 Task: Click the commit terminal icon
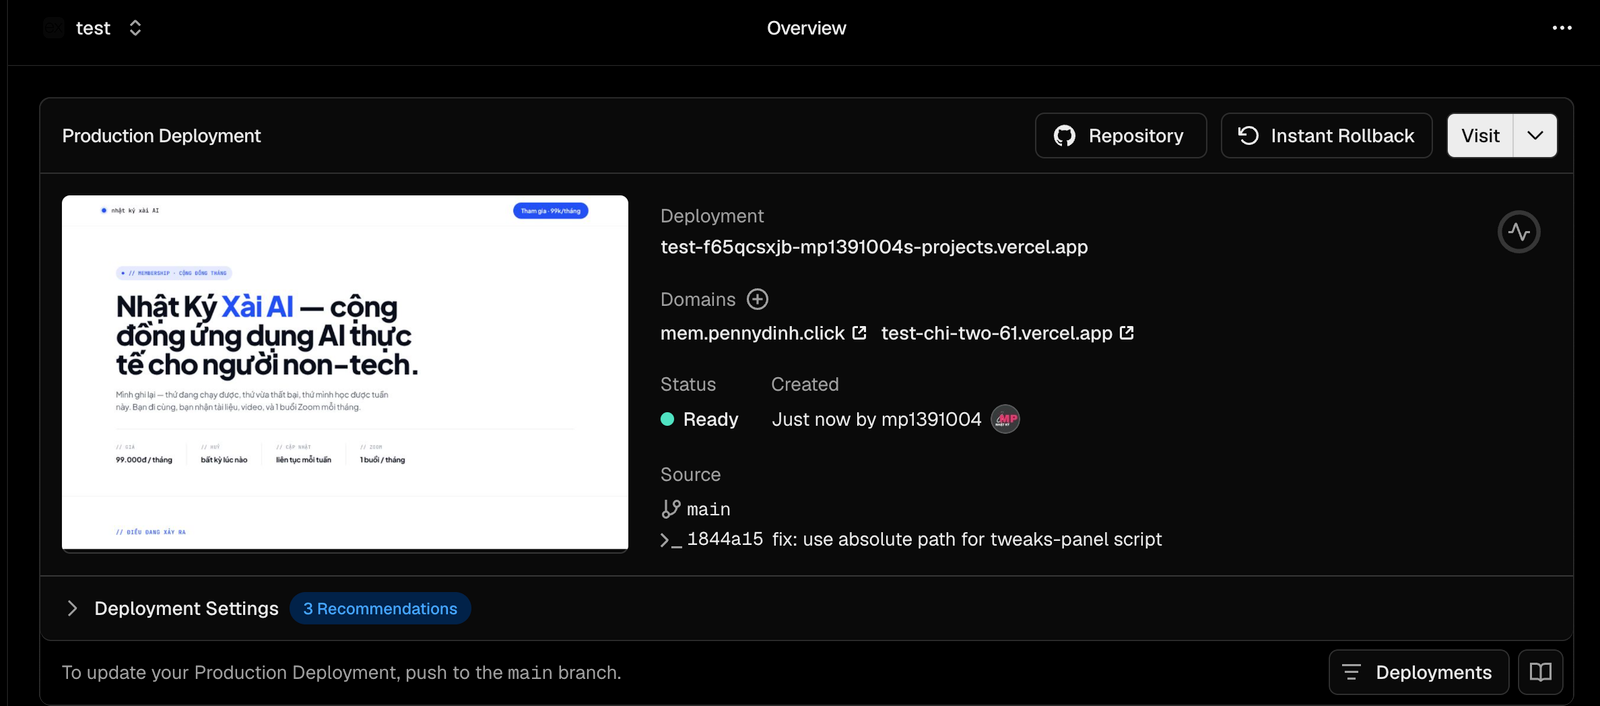(x=671, y=540)
